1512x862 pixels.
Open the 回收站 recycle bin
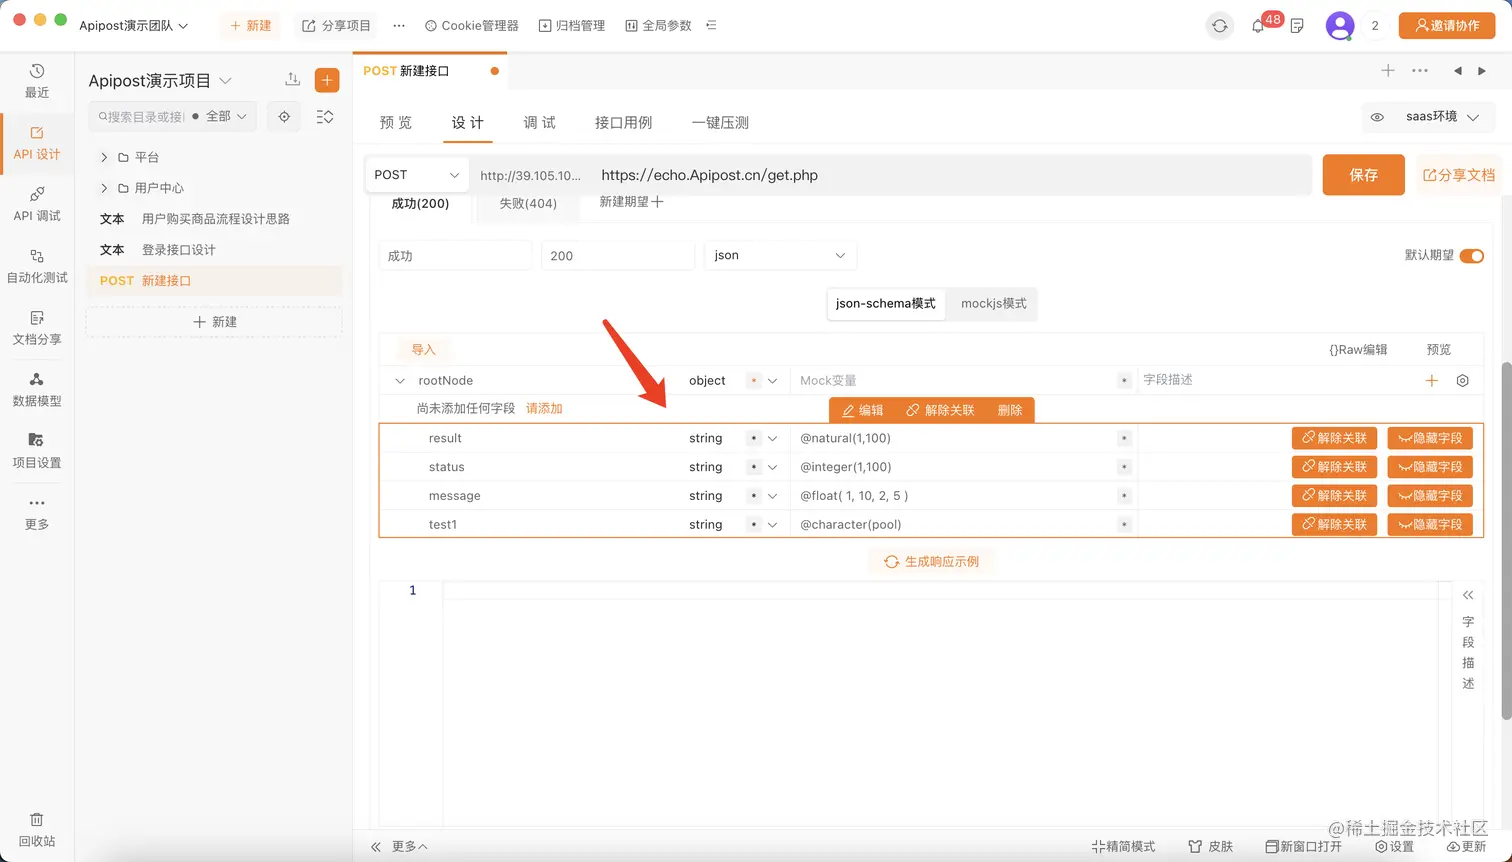point(37,830)
